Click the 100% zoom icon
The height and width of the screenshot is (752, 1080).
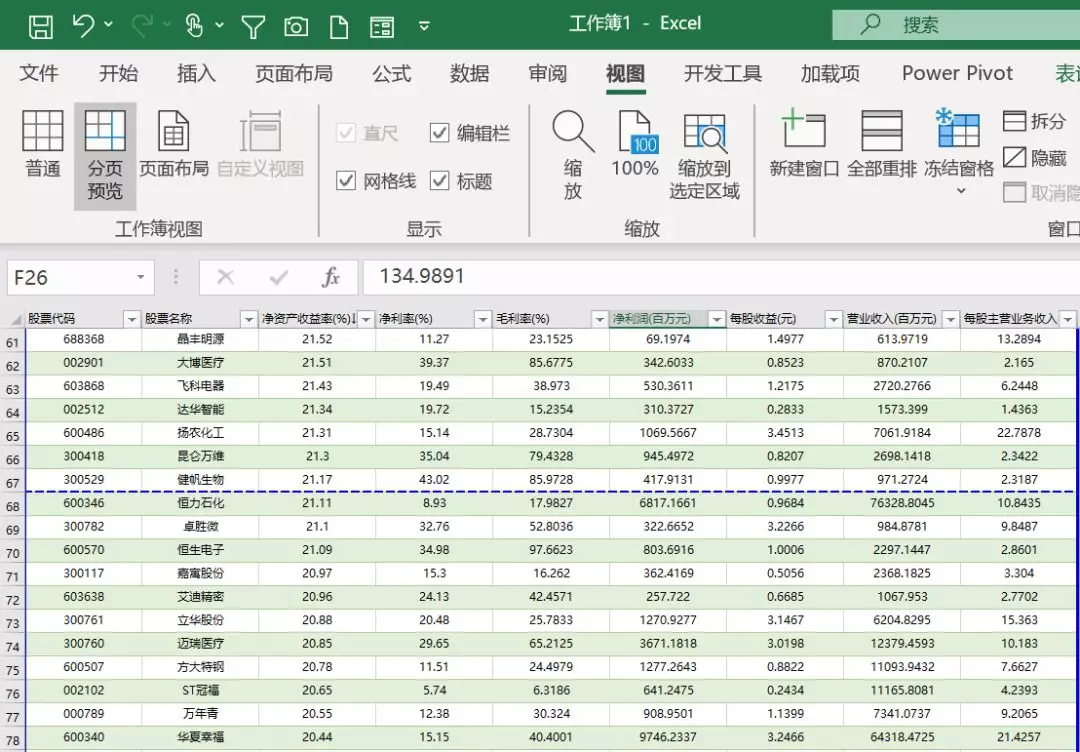click(x=635, y=145)
